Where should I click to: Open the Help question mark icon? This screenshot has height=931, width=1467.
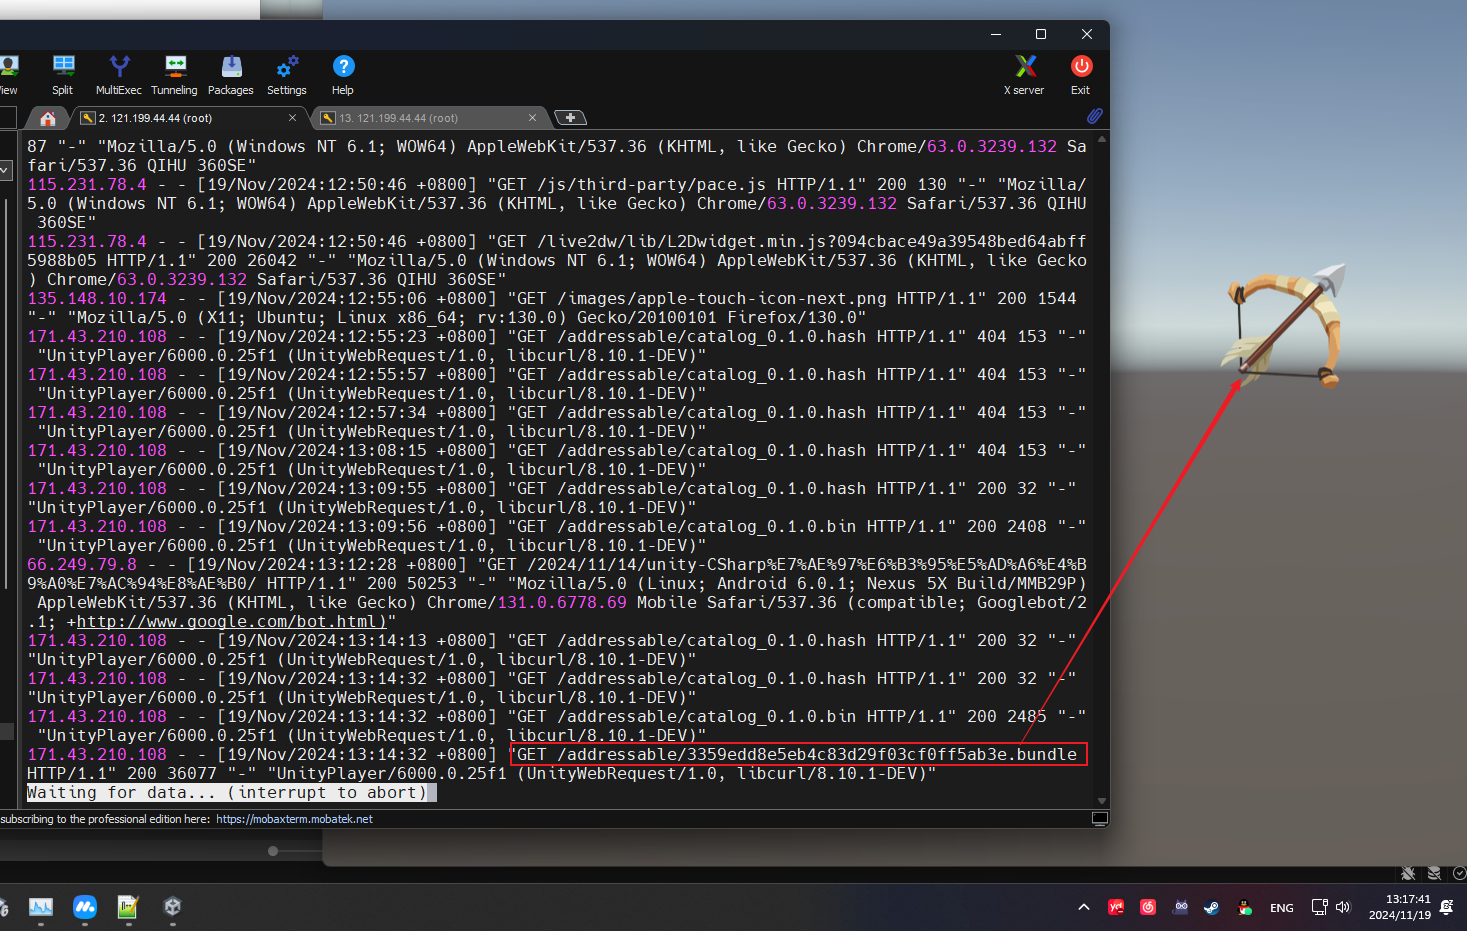(x=343, y=75)
